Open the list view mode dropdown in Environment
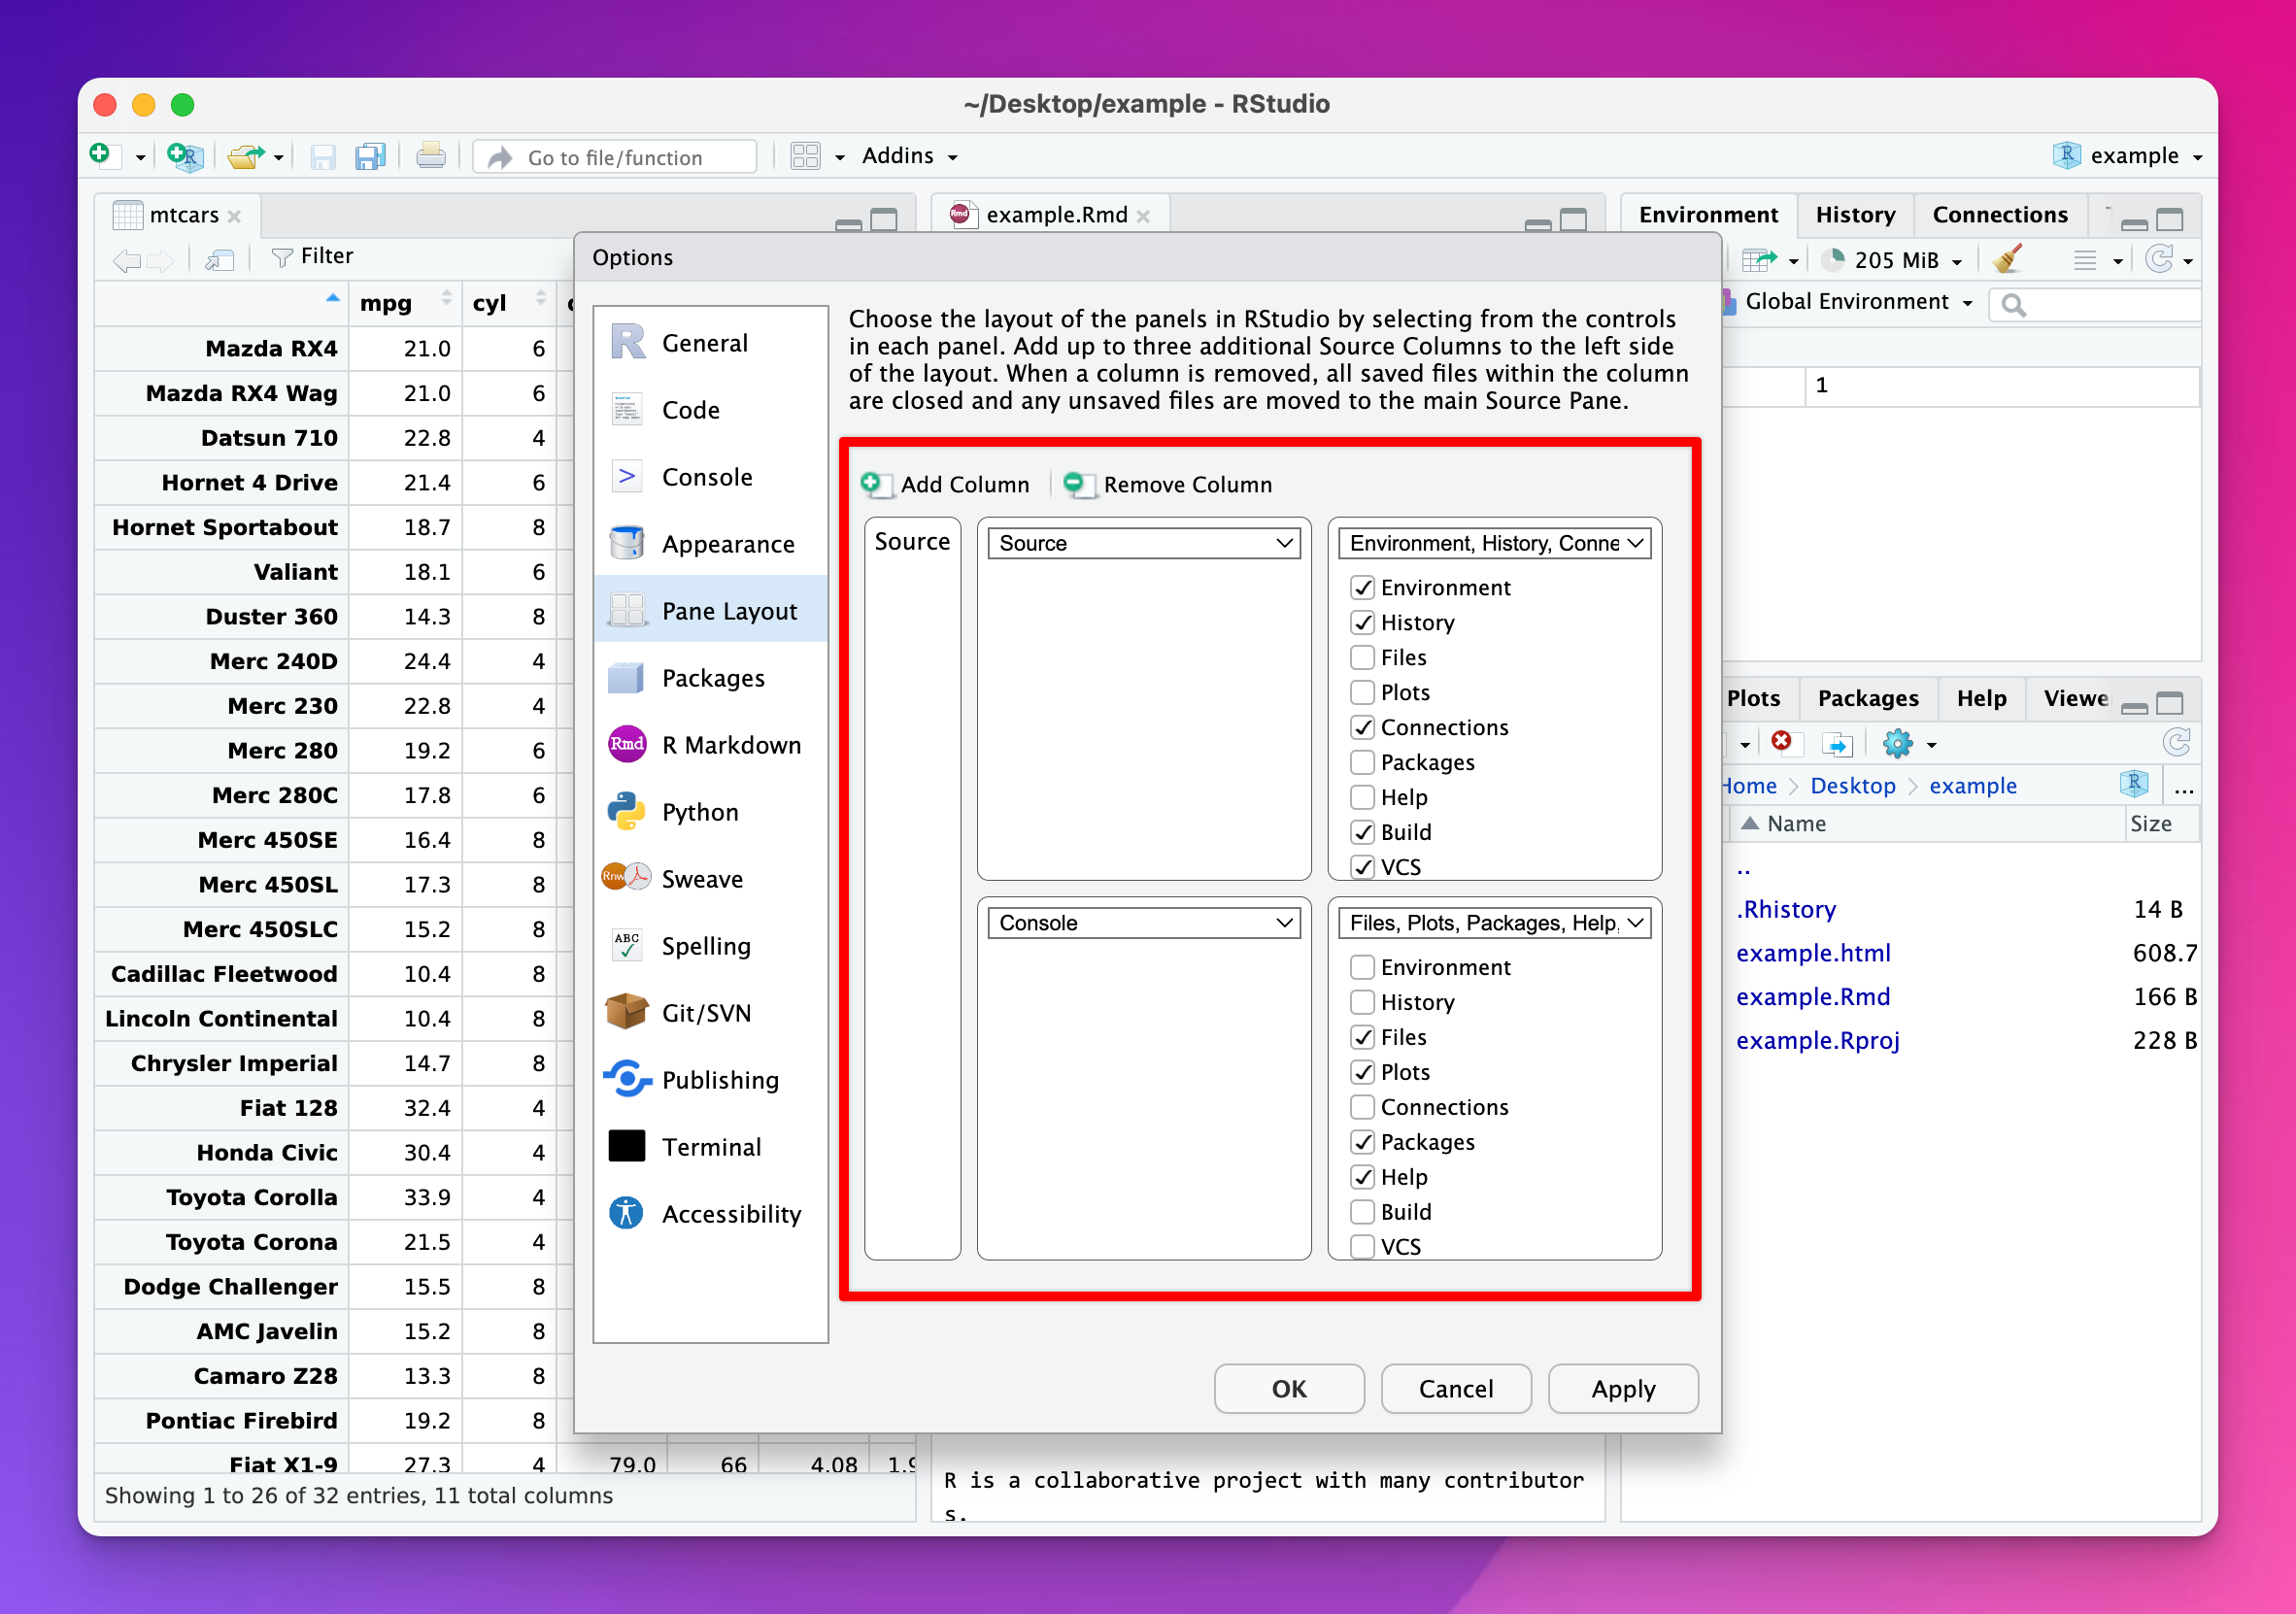 pyautogui.click(x=2097, y=260)
